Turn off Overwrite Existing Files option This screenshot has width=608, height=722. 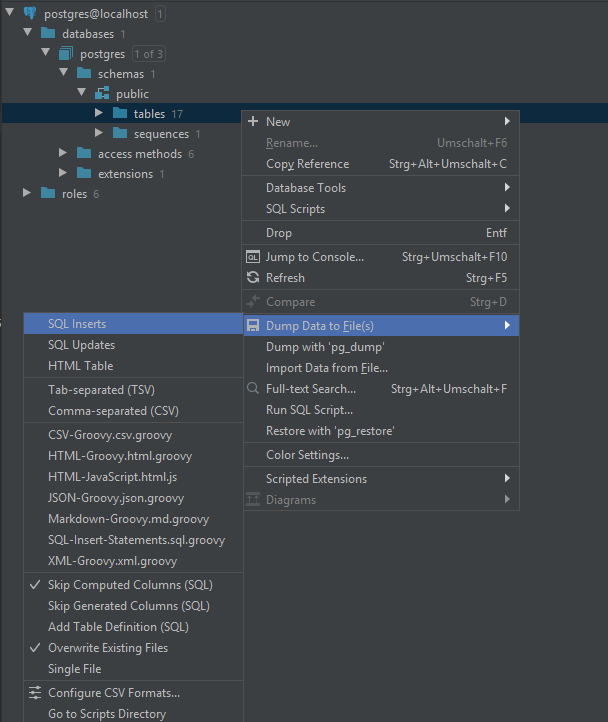pos(108,648)
